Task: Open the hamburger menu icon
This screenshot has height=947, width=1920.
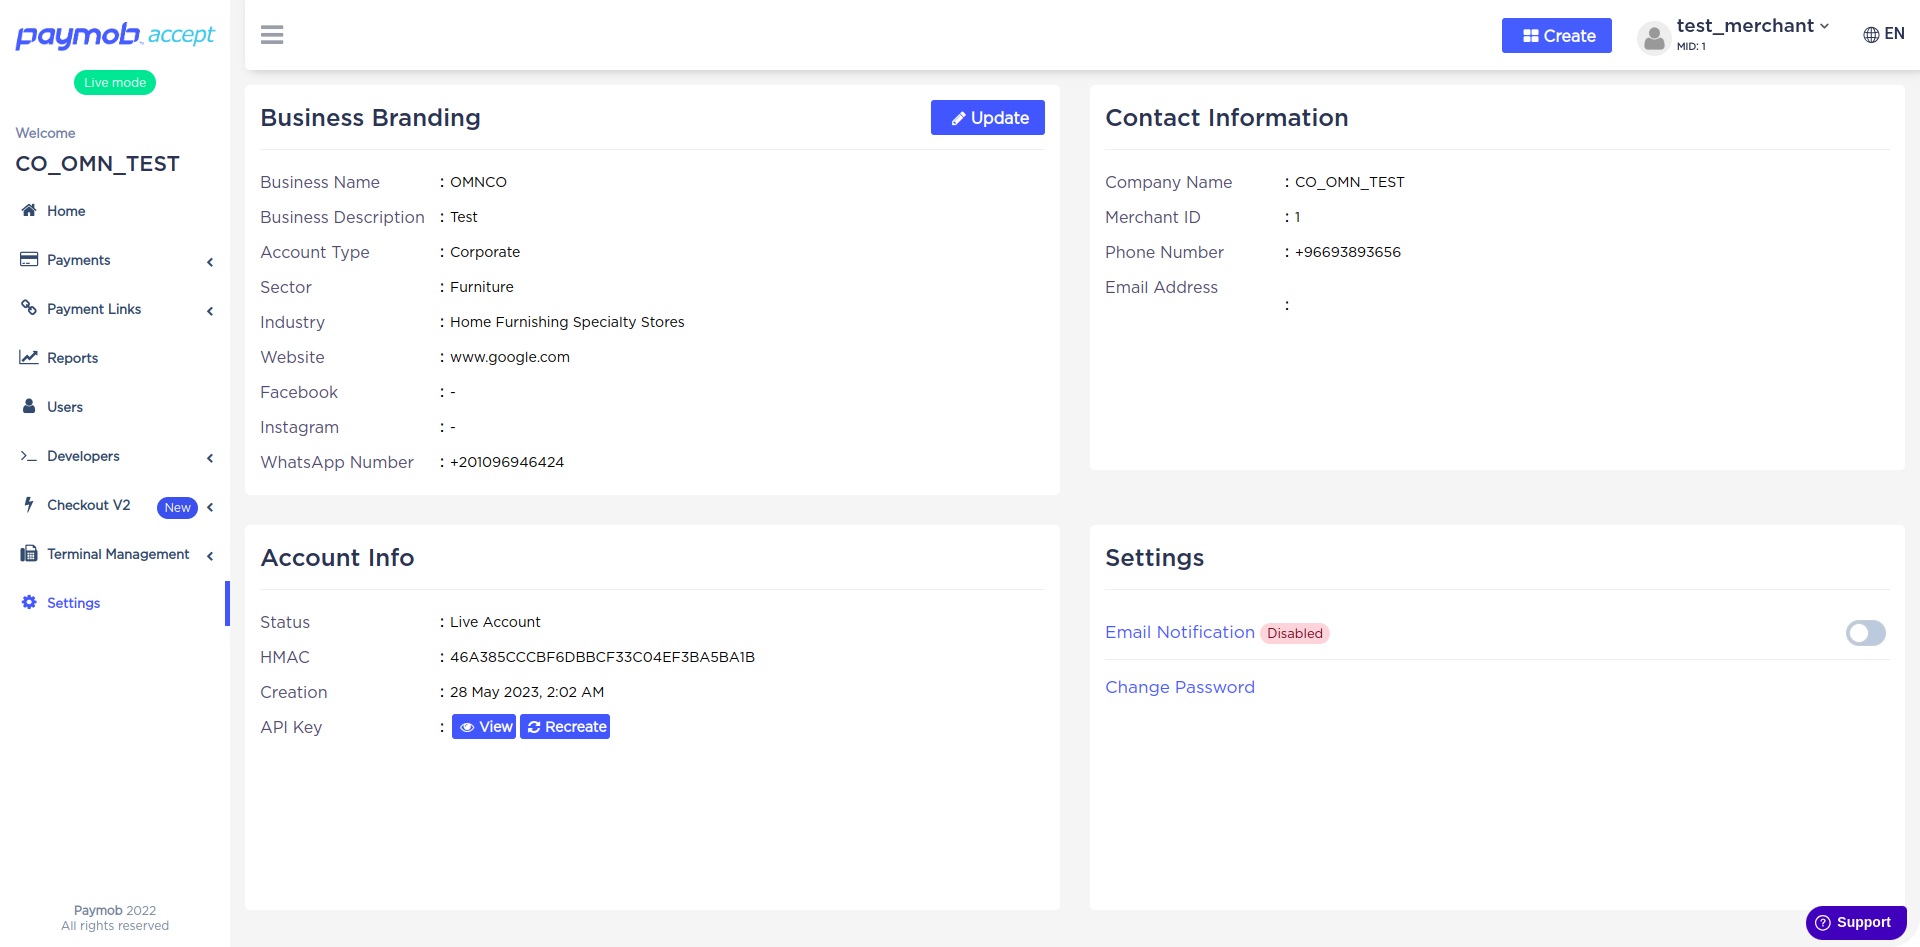Action: pyautogui.click(x=272, y=35)
